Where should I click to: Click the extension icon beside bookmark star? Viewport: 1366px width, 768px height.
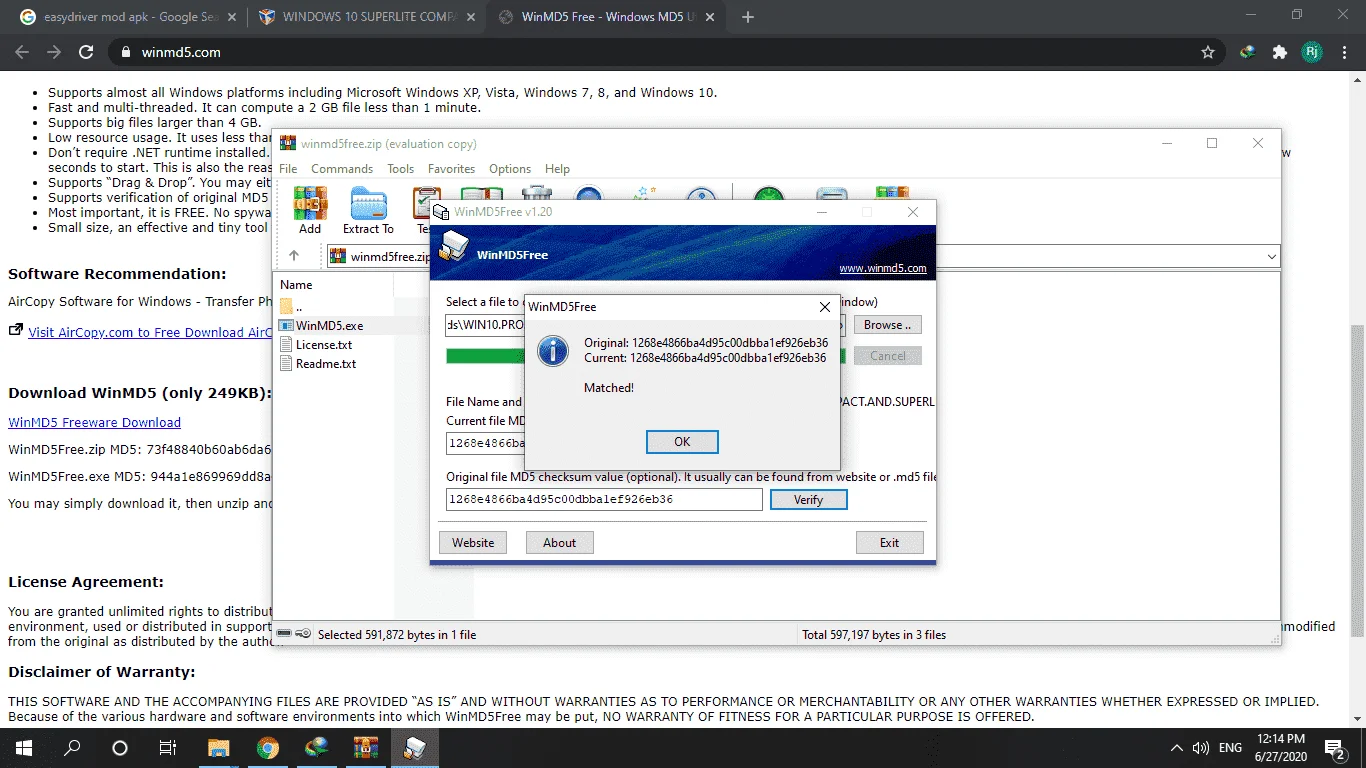coord(1248,52)
